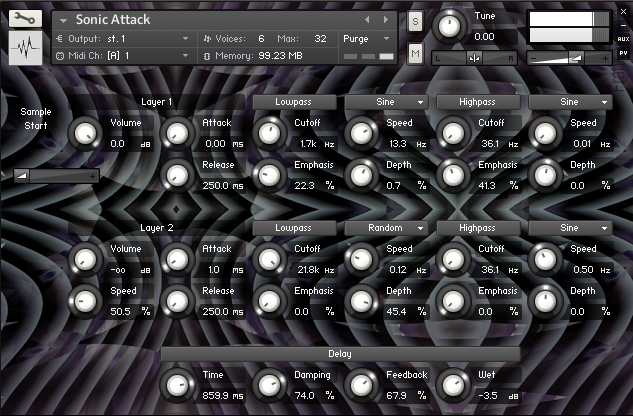633x416 pixels.
Task: Click Layer 2 Attack knob
Action: coord(177,260)
